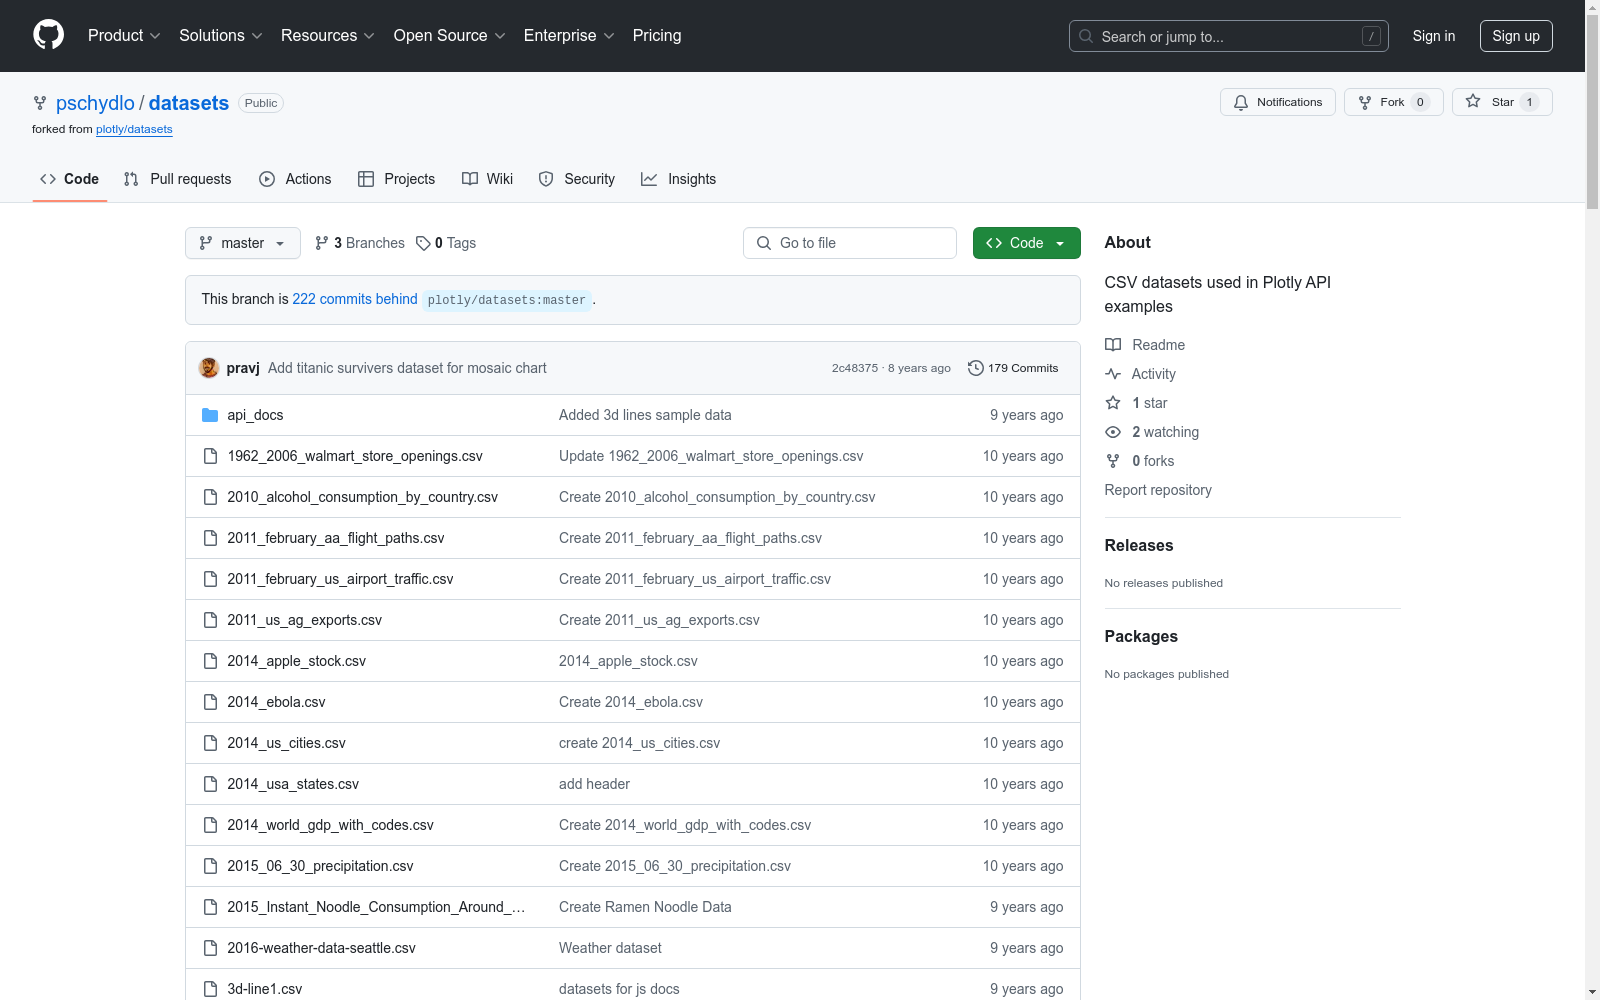The image size is (1600, 1000).
Task: Open the 222 commits behind link
Action: click(355, 299)
